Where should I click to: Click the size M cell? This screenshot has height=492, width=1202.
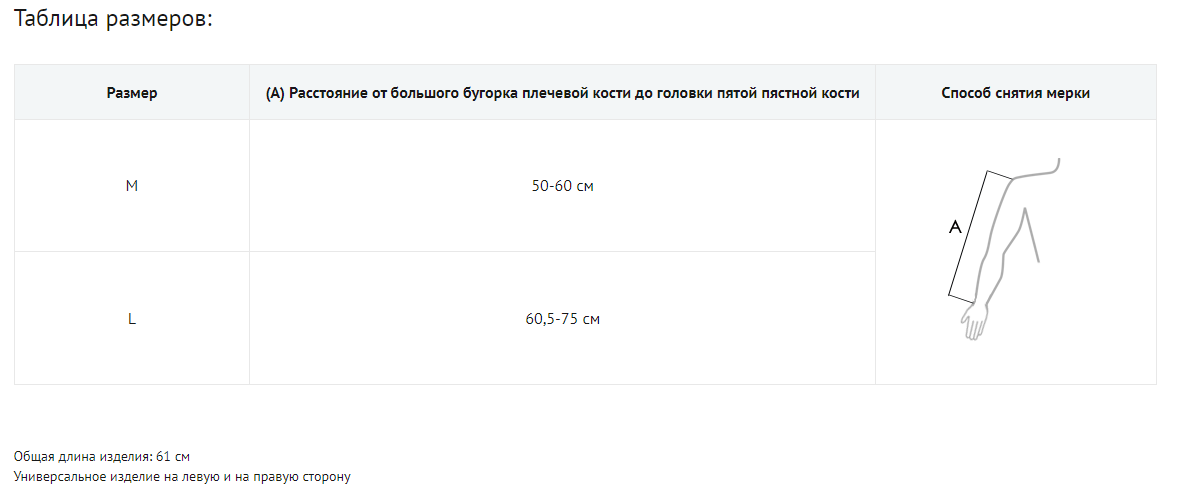[132, 186]
